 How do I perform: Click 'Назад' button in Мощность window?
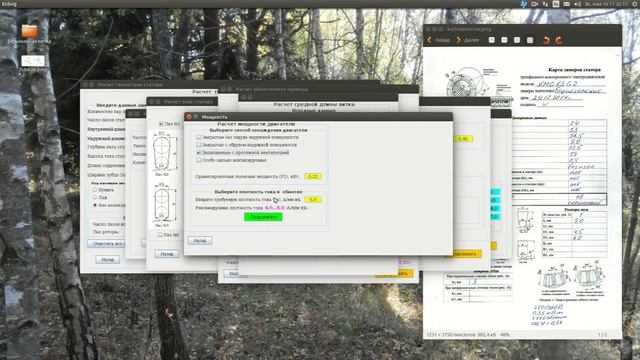200,241
